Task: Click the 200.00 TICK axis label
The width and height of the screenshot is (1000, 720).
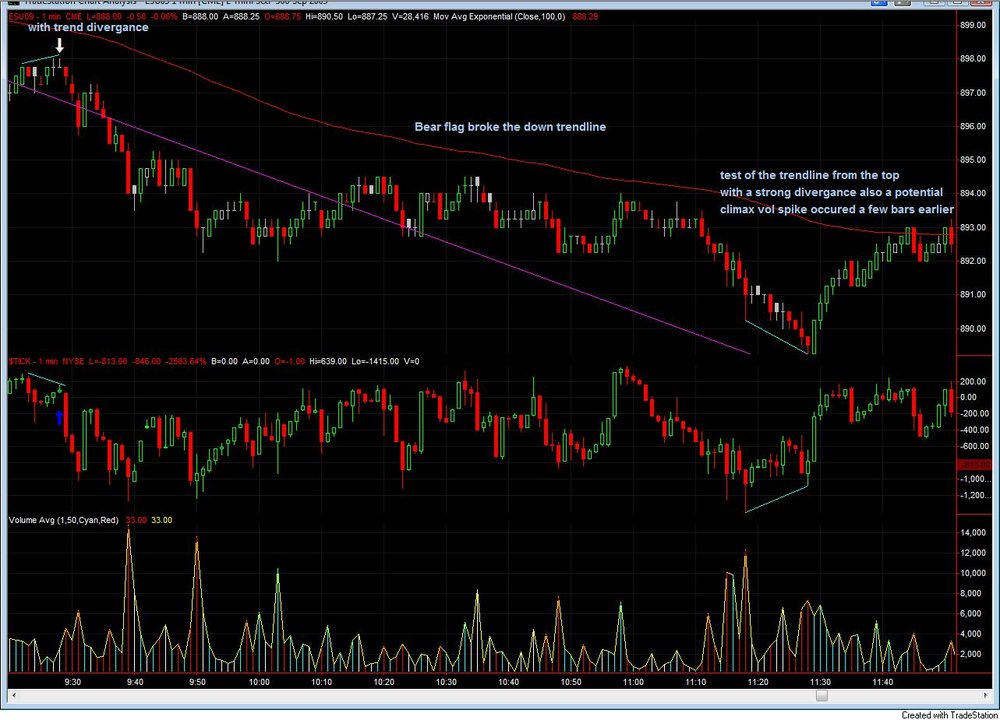Action: pyautogui.click(x=973, y=381)
